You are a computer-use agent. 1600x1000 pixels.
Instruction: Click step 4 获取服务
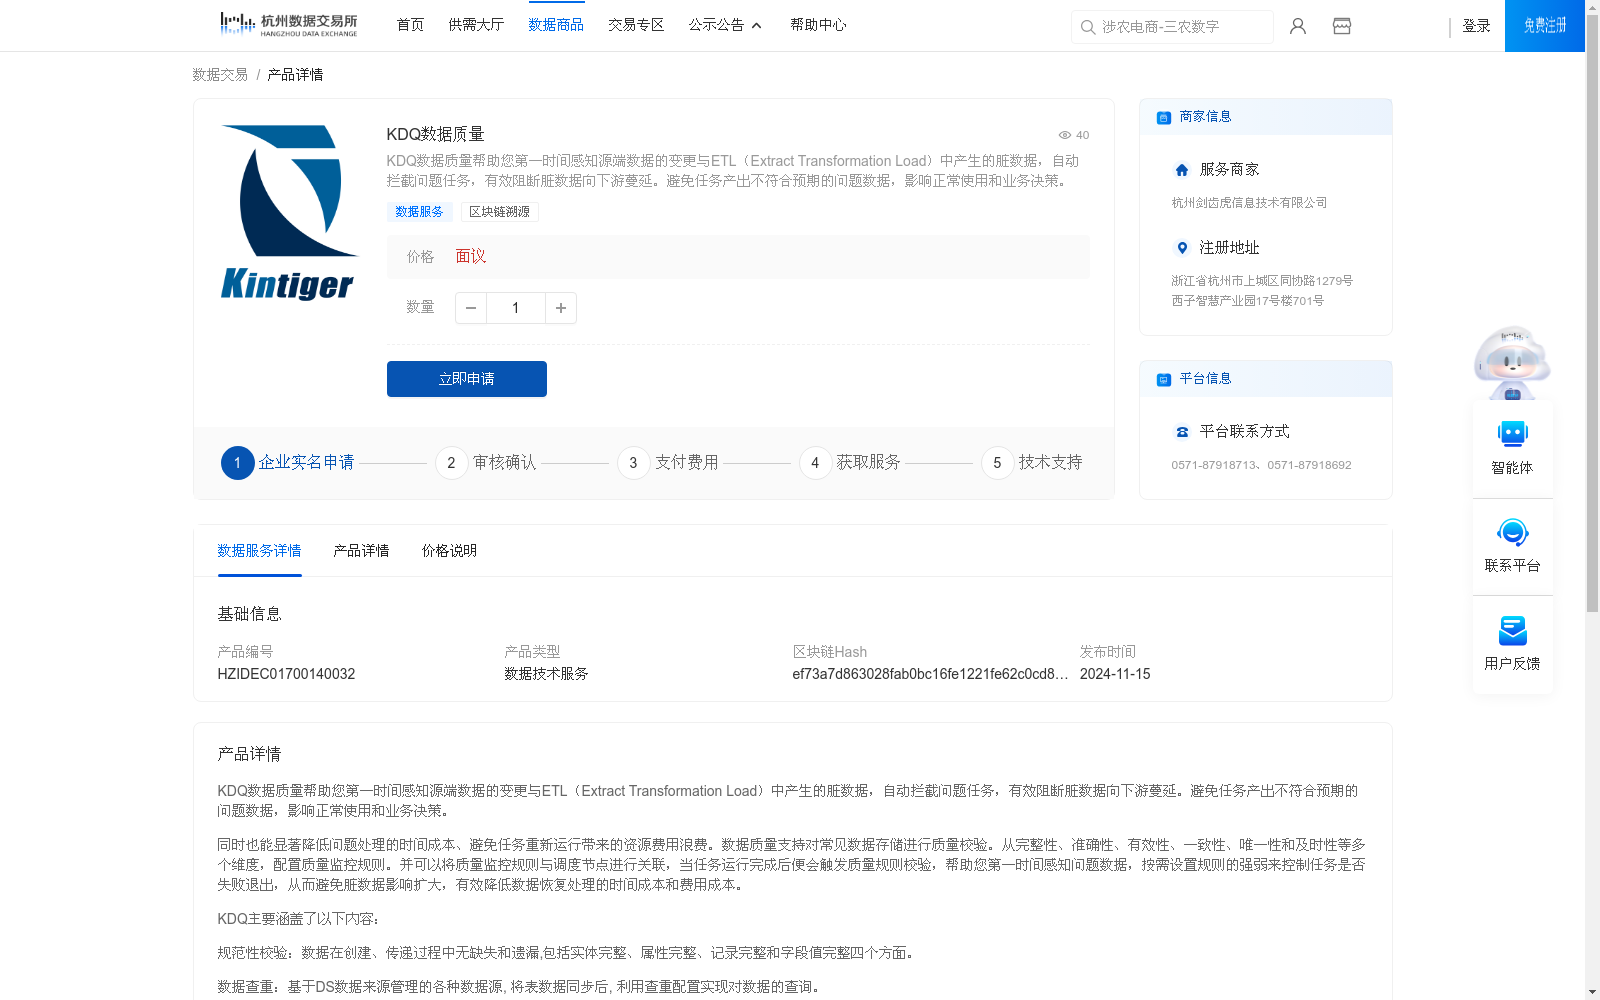(x=850, y=463)
